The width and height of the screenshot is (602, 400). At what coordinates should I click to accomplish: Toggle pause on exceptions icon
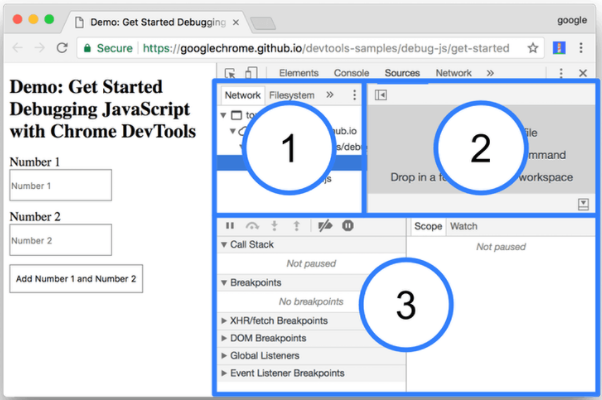348,225
